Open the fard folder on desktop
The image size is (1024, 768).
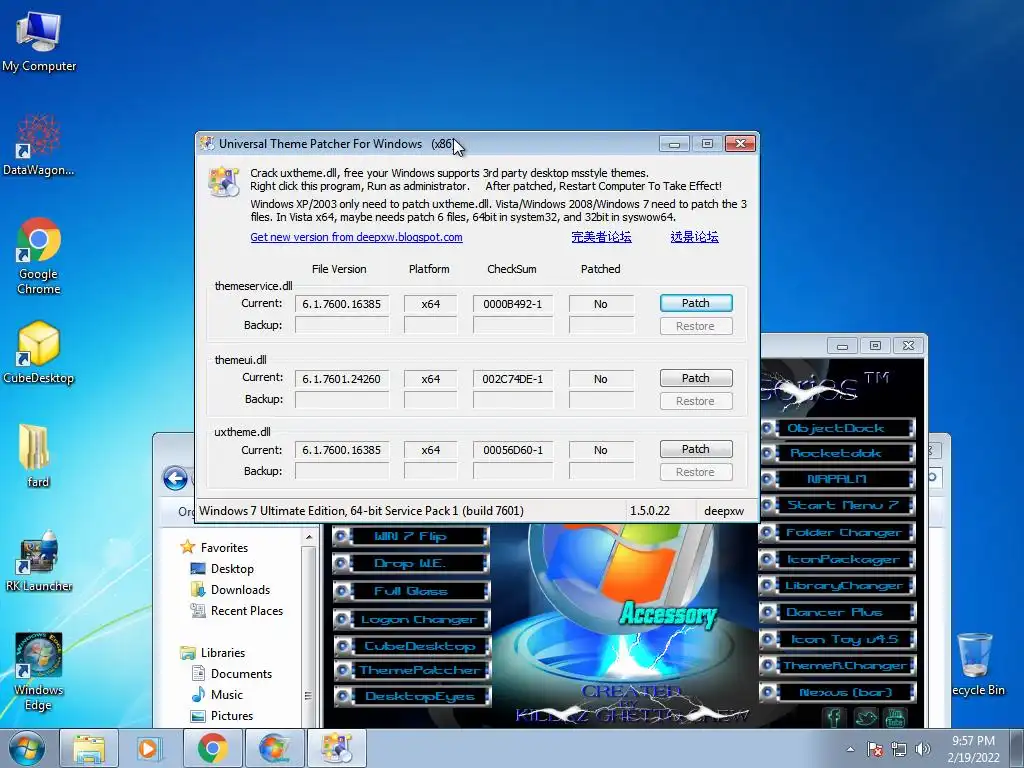click(37, 456)
